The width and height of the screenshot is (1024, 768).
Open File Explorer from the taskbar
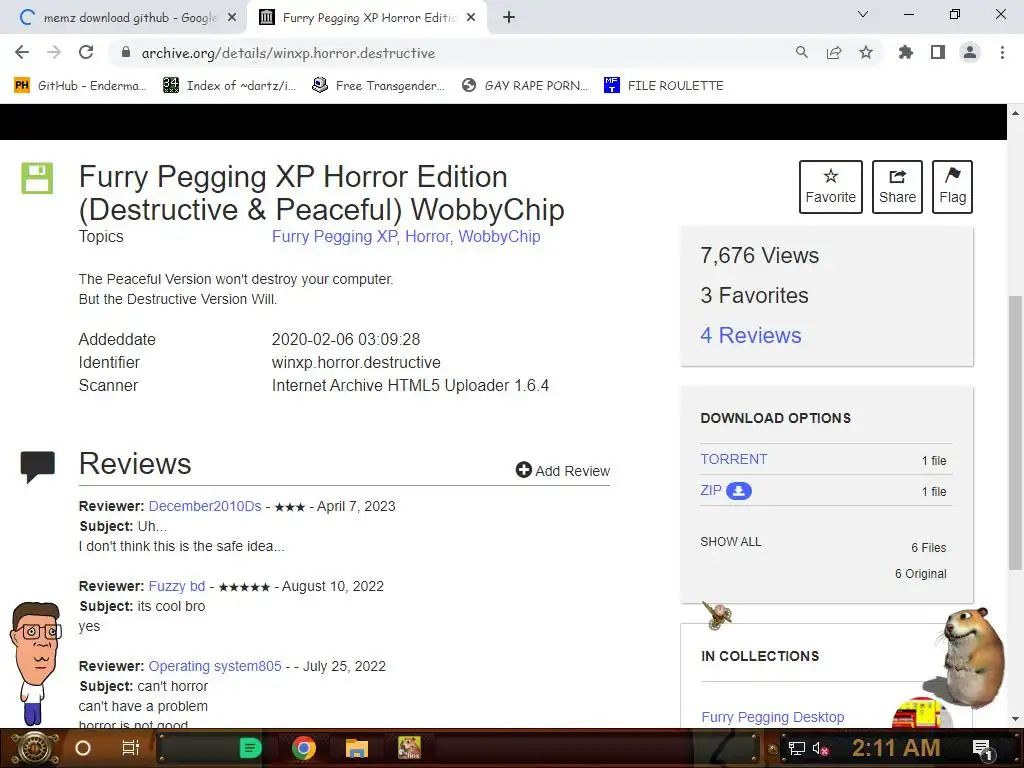(357, 748)
